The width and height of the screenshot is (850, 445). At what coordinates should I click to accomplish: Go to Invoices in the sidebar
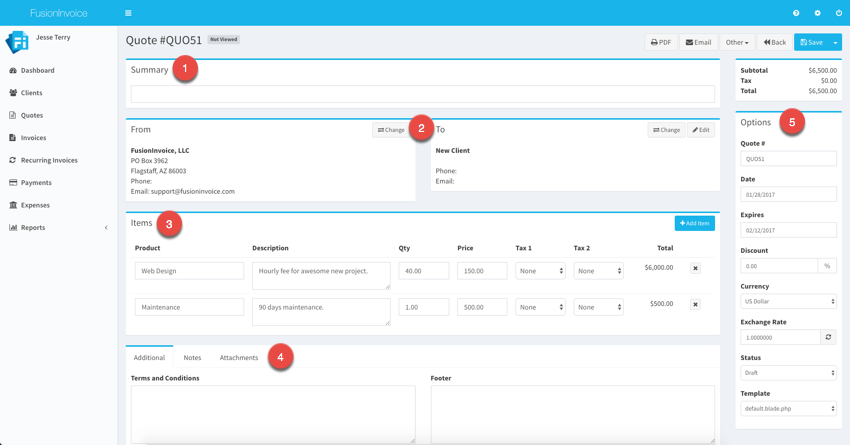tap(33, 138)
